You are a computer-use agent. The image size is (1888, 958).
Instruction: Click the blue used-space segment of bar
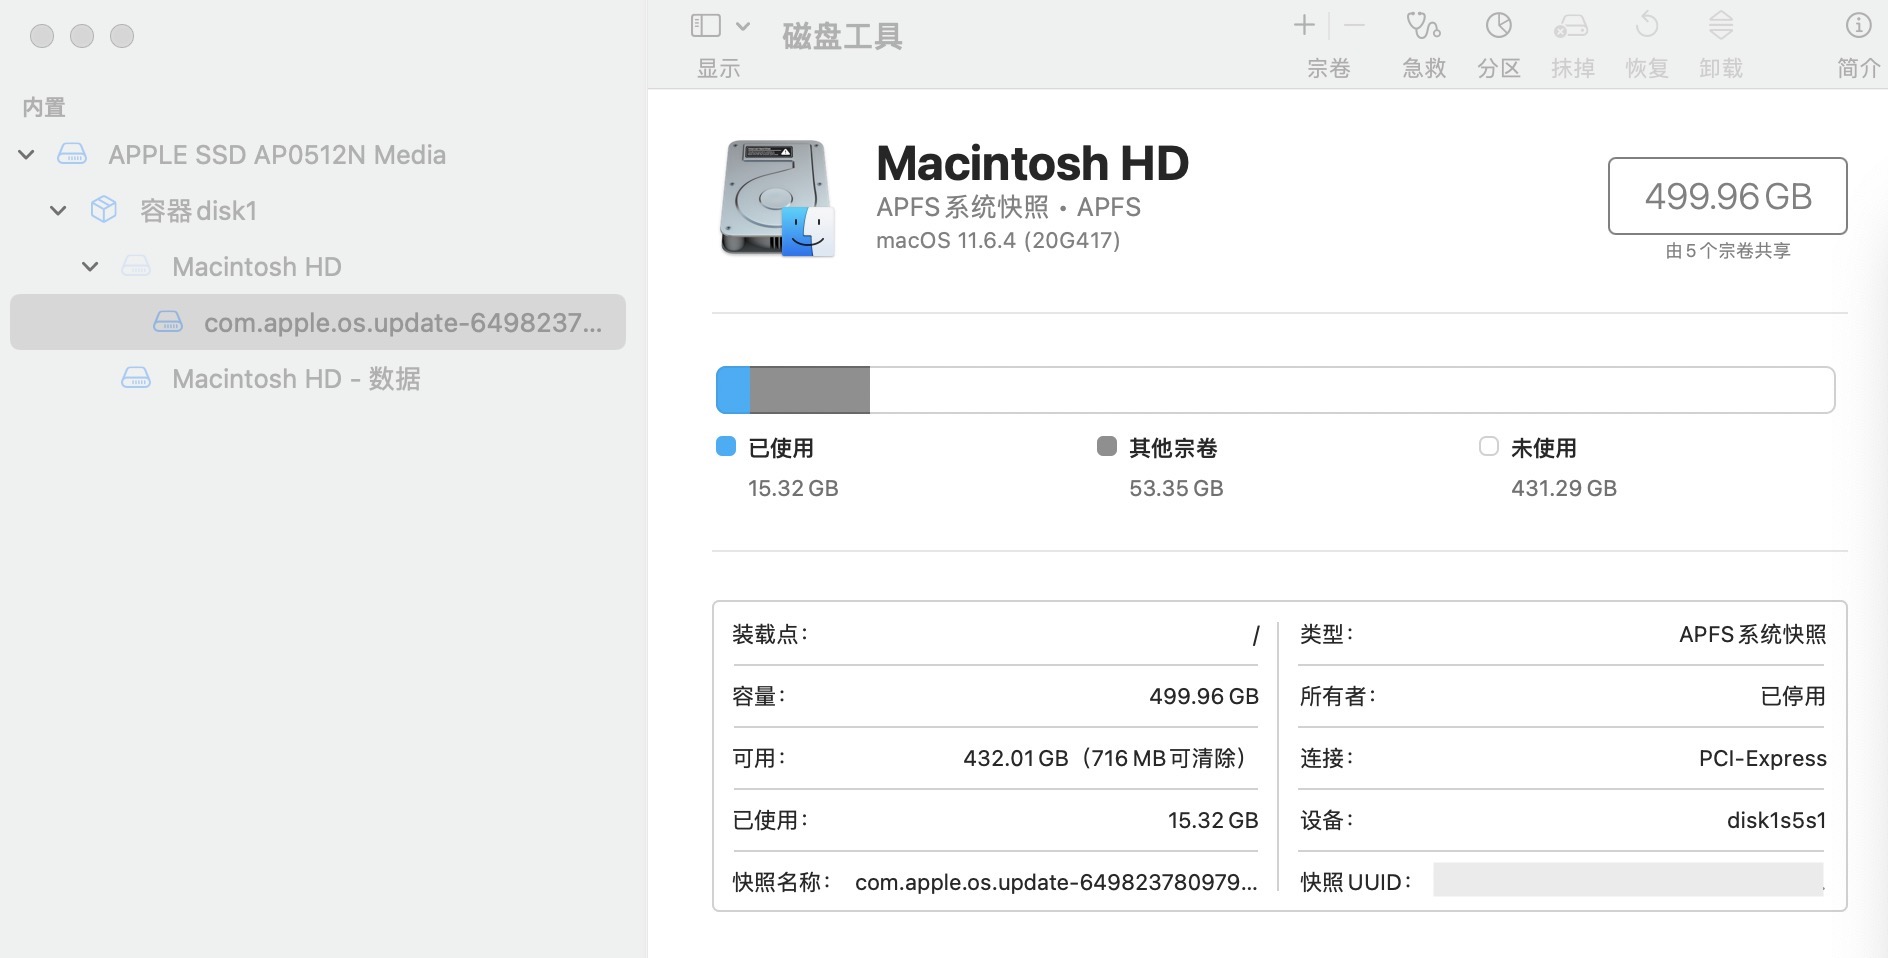click(x=733, y=390)
